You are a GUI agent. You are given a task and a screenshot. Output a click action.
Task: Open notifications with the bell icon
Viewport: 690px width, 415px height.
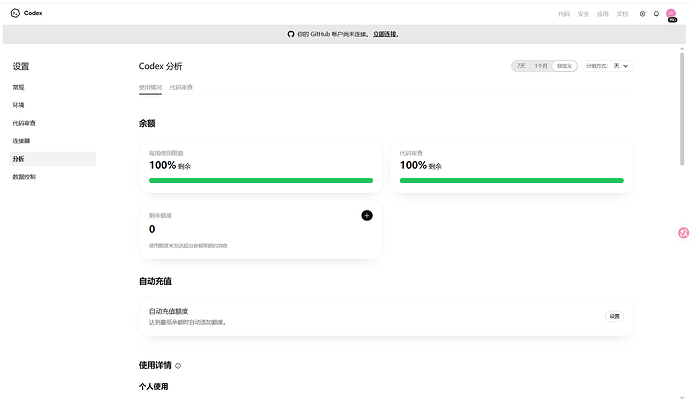656,14
